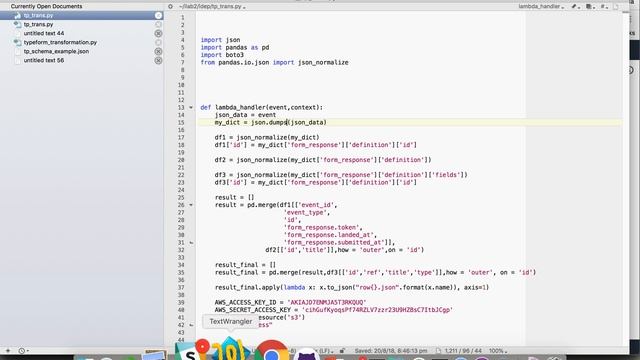The height and width of the screenshot is (360, 640).
Task: Open untitled text 56 in sidebar
Action: (44, 60)
